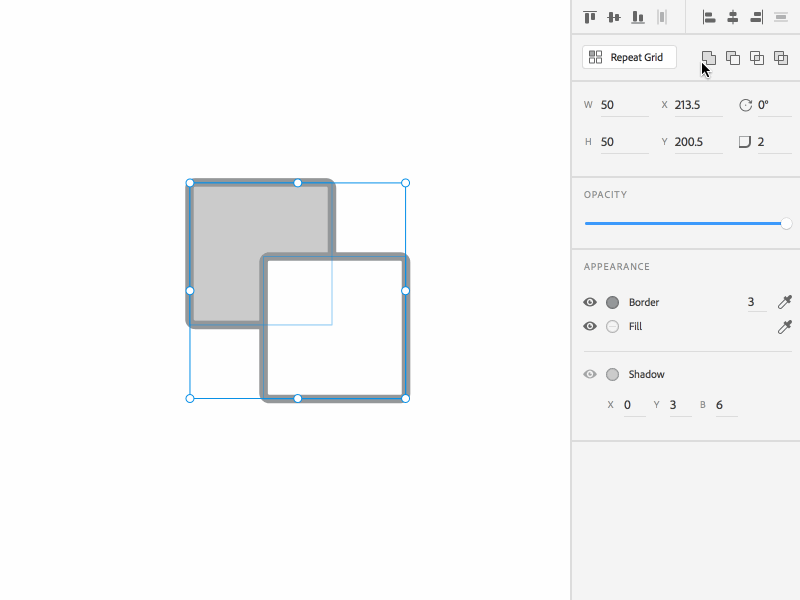Image resolution: width=800 pixels, height=600 pixels.
Task: Apply the Subtract boolean operation
Action: point(733,58)
